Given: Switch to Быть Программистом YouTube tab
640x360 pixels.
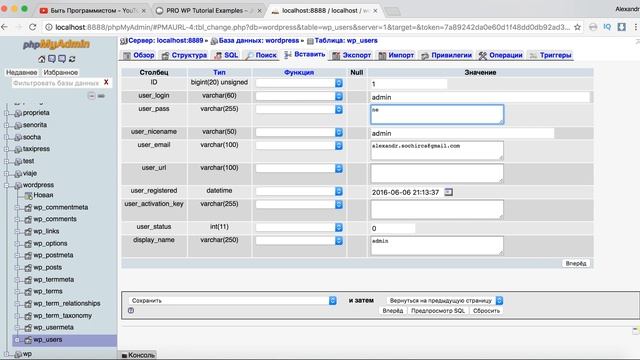Looking at the screenshot, I should point(92,11).
